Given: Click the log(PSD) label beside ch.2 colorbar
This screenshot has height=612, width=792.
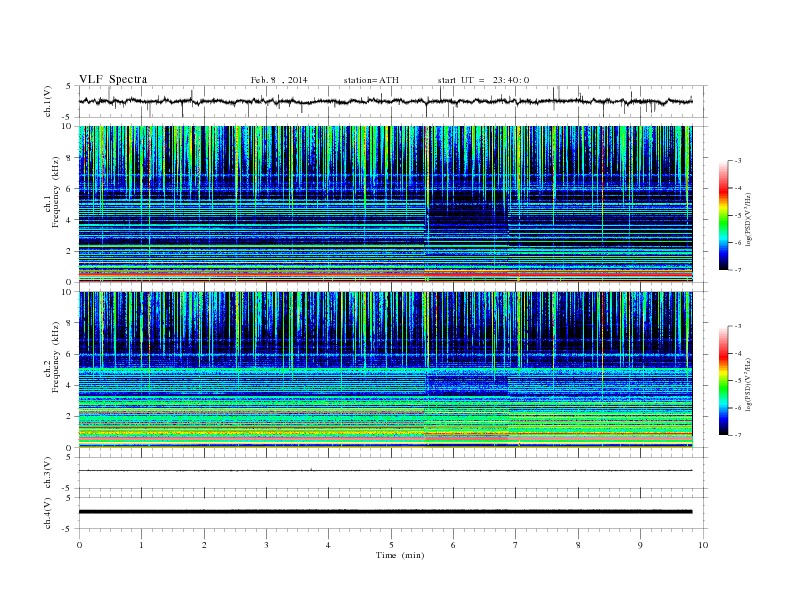Looking at the screenshot, I should coord(748,384).
